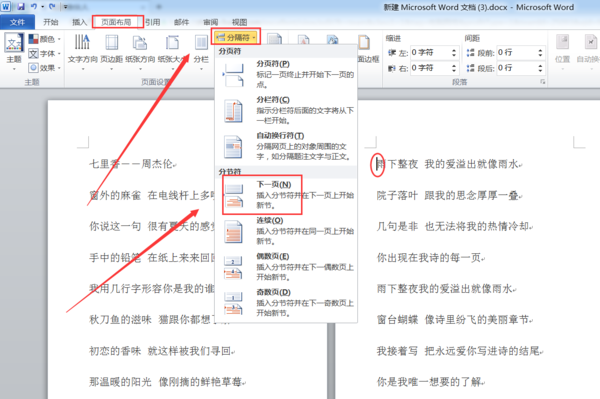Click the 纸张方向 orientation icon
The width and height of the screenshot is (600, 399).
coord(140,42)
